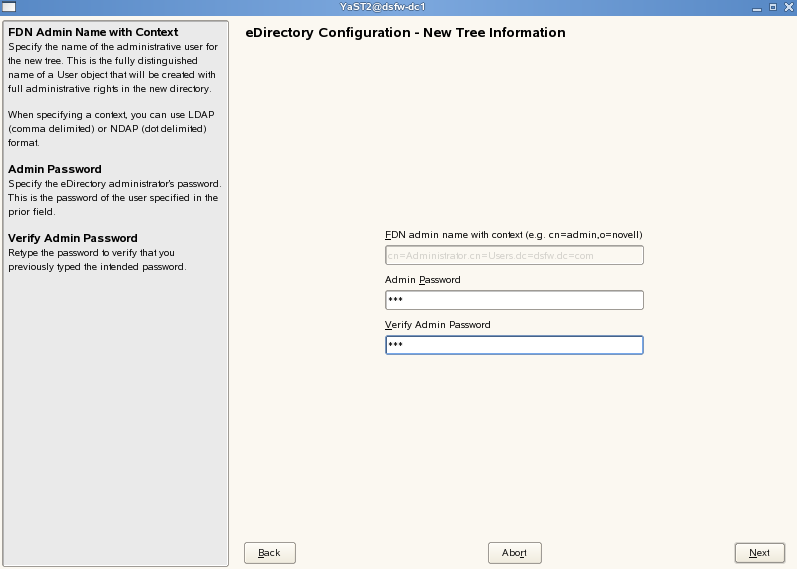Open the window menu icon in title bar
797x569 pixels.
click(x=8, y=7)
